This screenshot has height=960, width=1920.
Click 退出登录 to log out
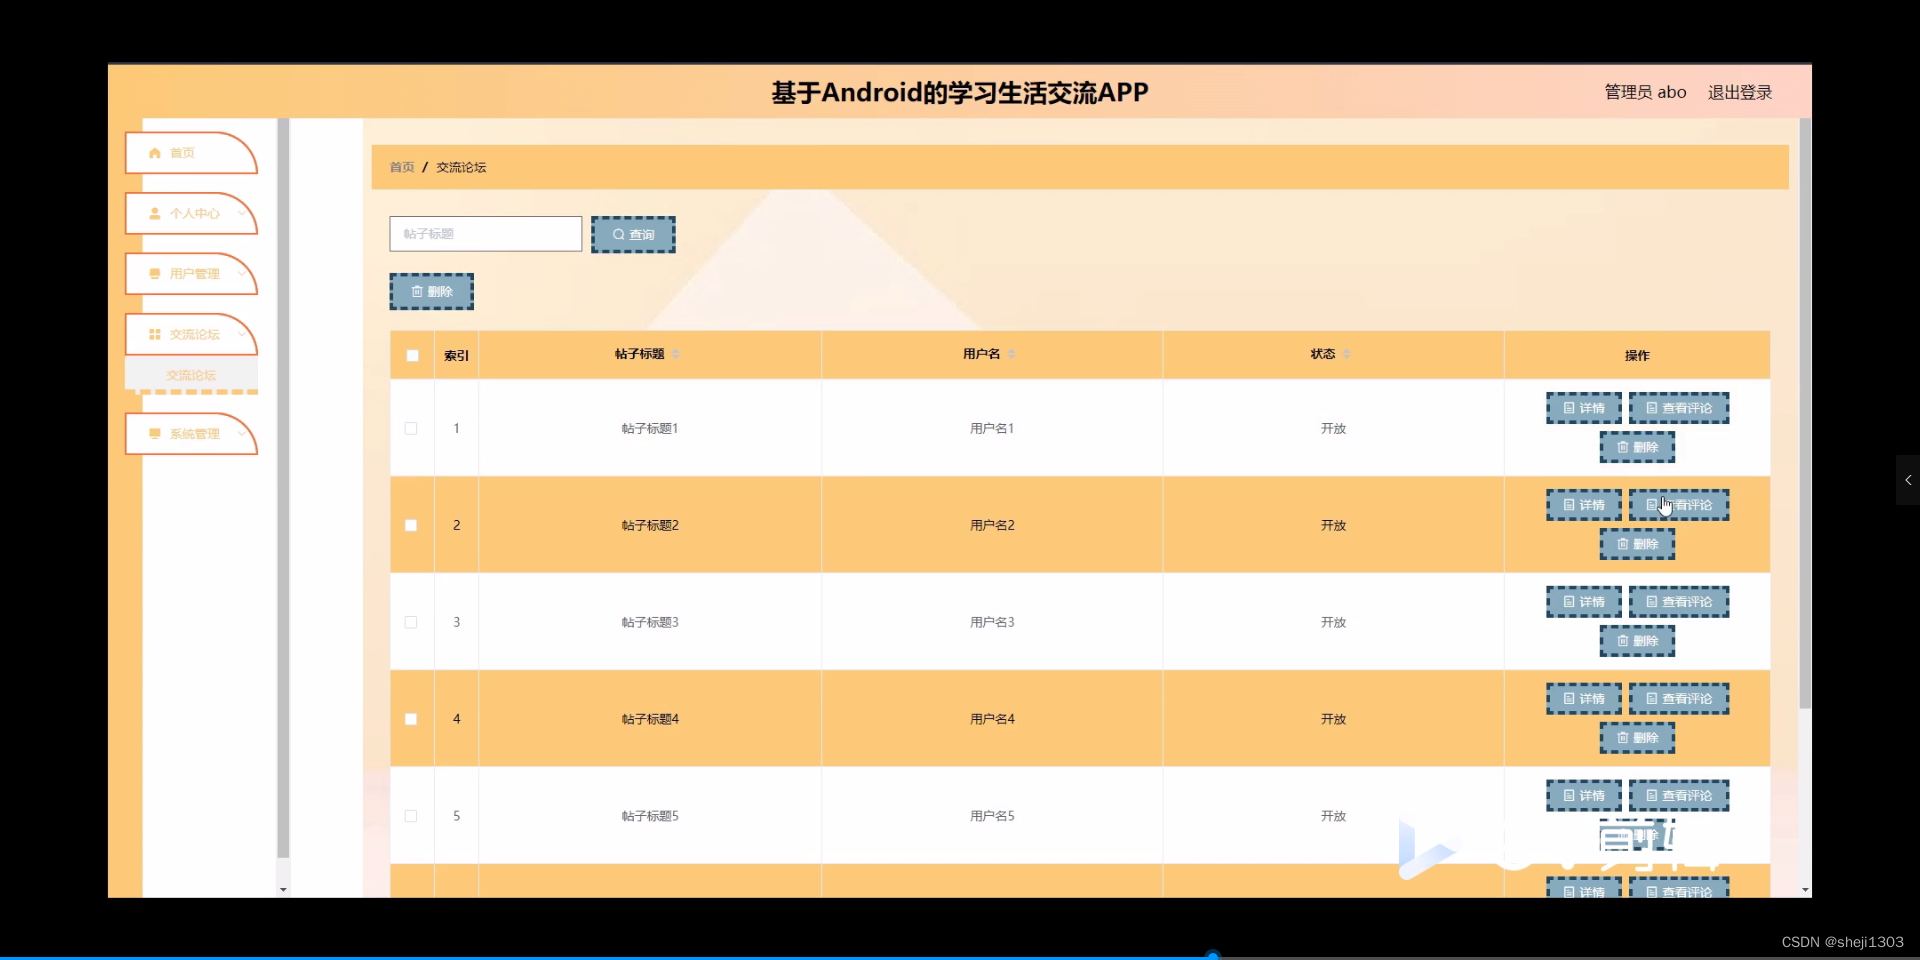tap(1739, 91)
